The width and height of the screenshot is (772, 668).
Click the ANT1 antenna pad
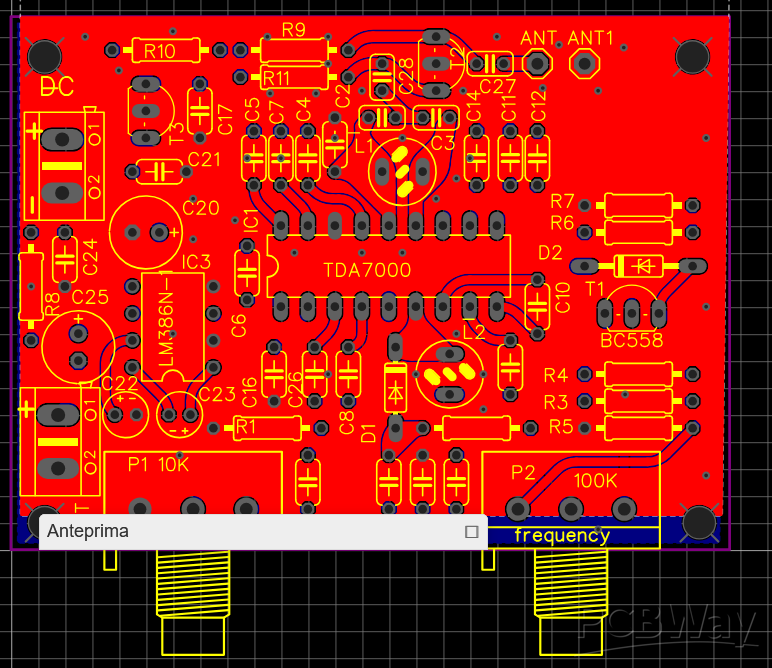pos(584,64)
